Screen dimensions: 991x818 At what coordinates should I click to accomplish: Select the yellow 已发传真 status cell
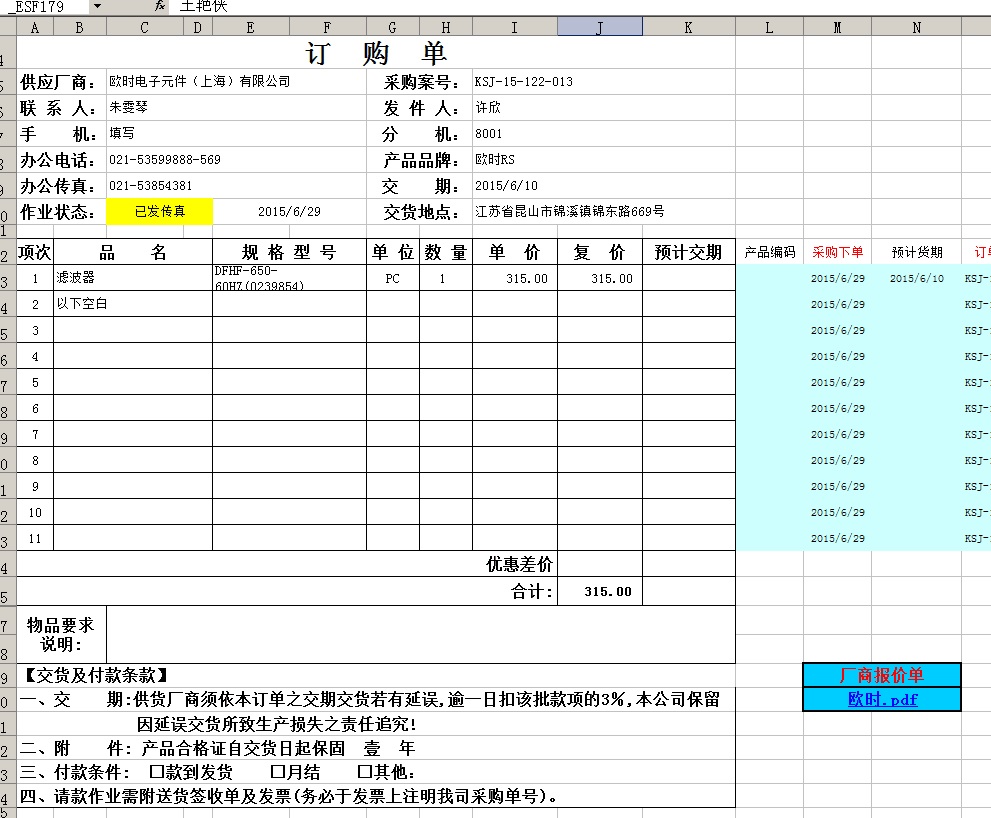[160, 212]
